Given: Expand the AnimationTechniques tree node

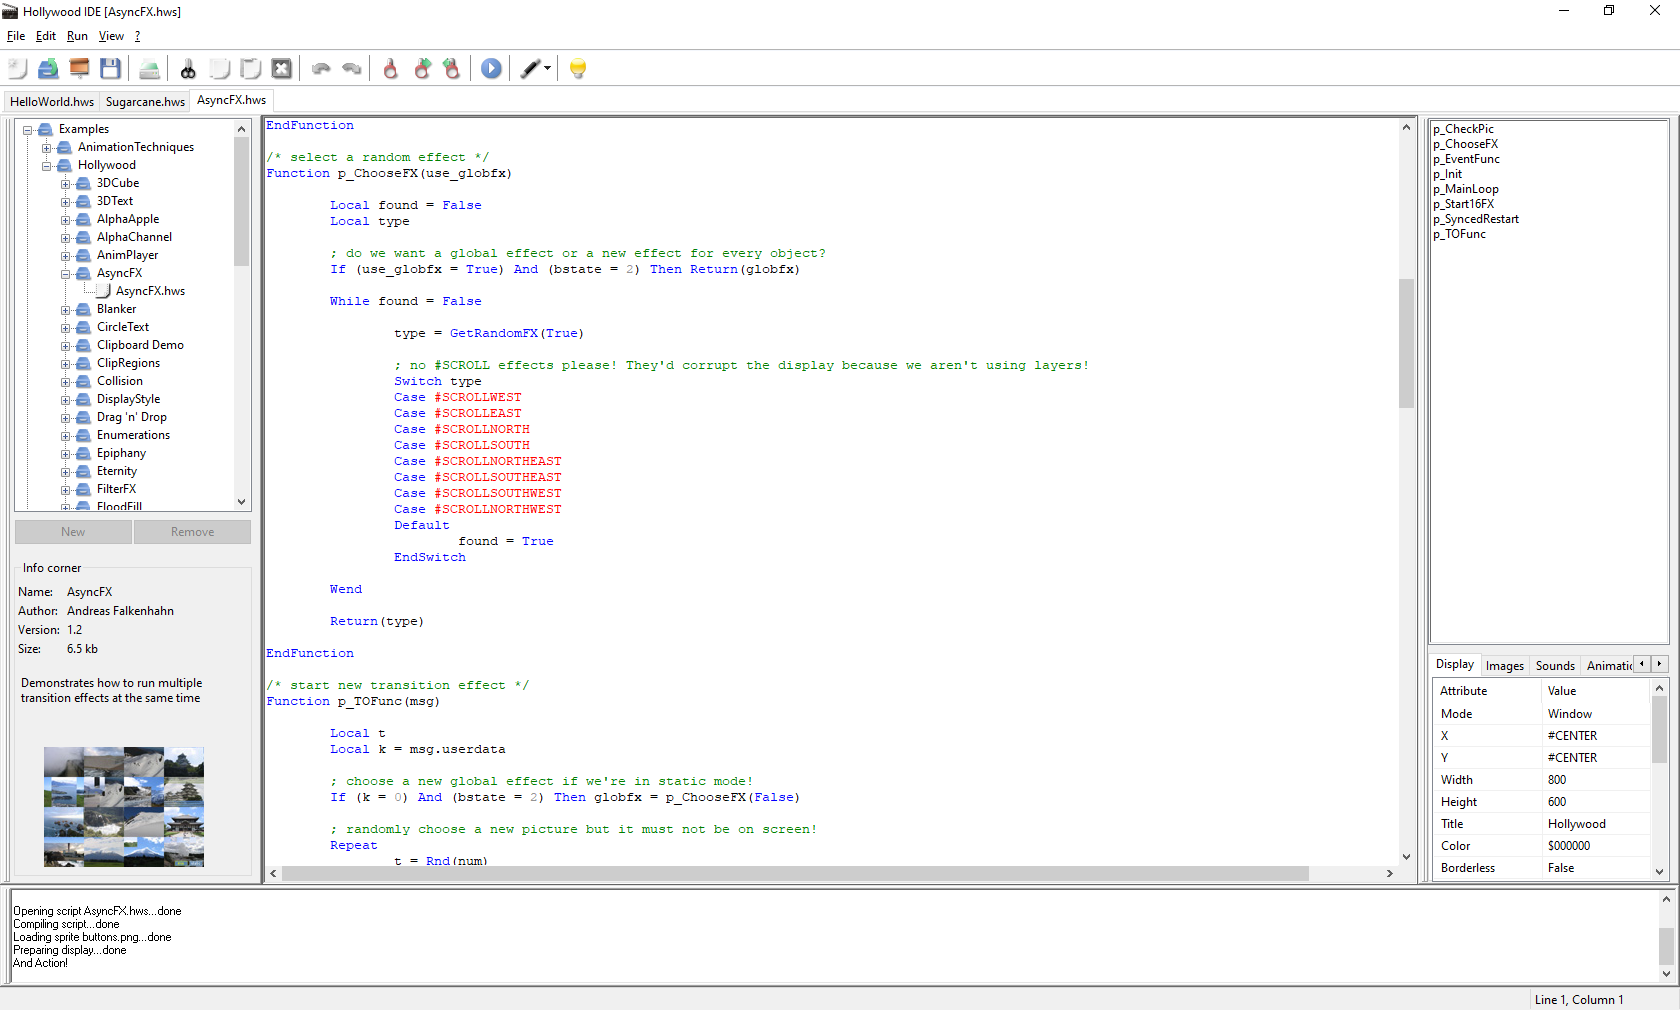Looking at the screenshot, I should click(47, 147).
